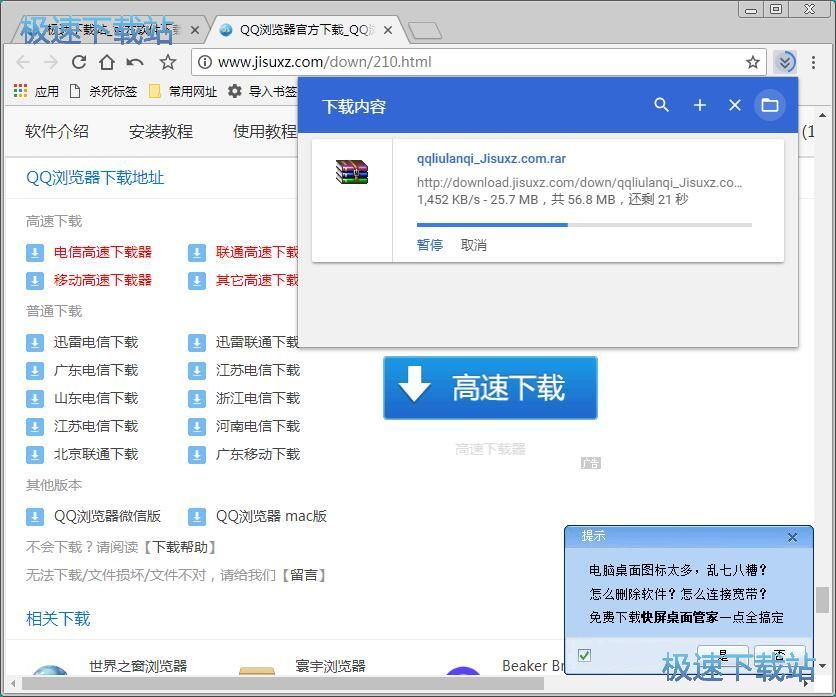The width and height of the screenshot is (836, 697).
Task: Click the vertical scrollbar thumb
Action: (x=822, y=600)
